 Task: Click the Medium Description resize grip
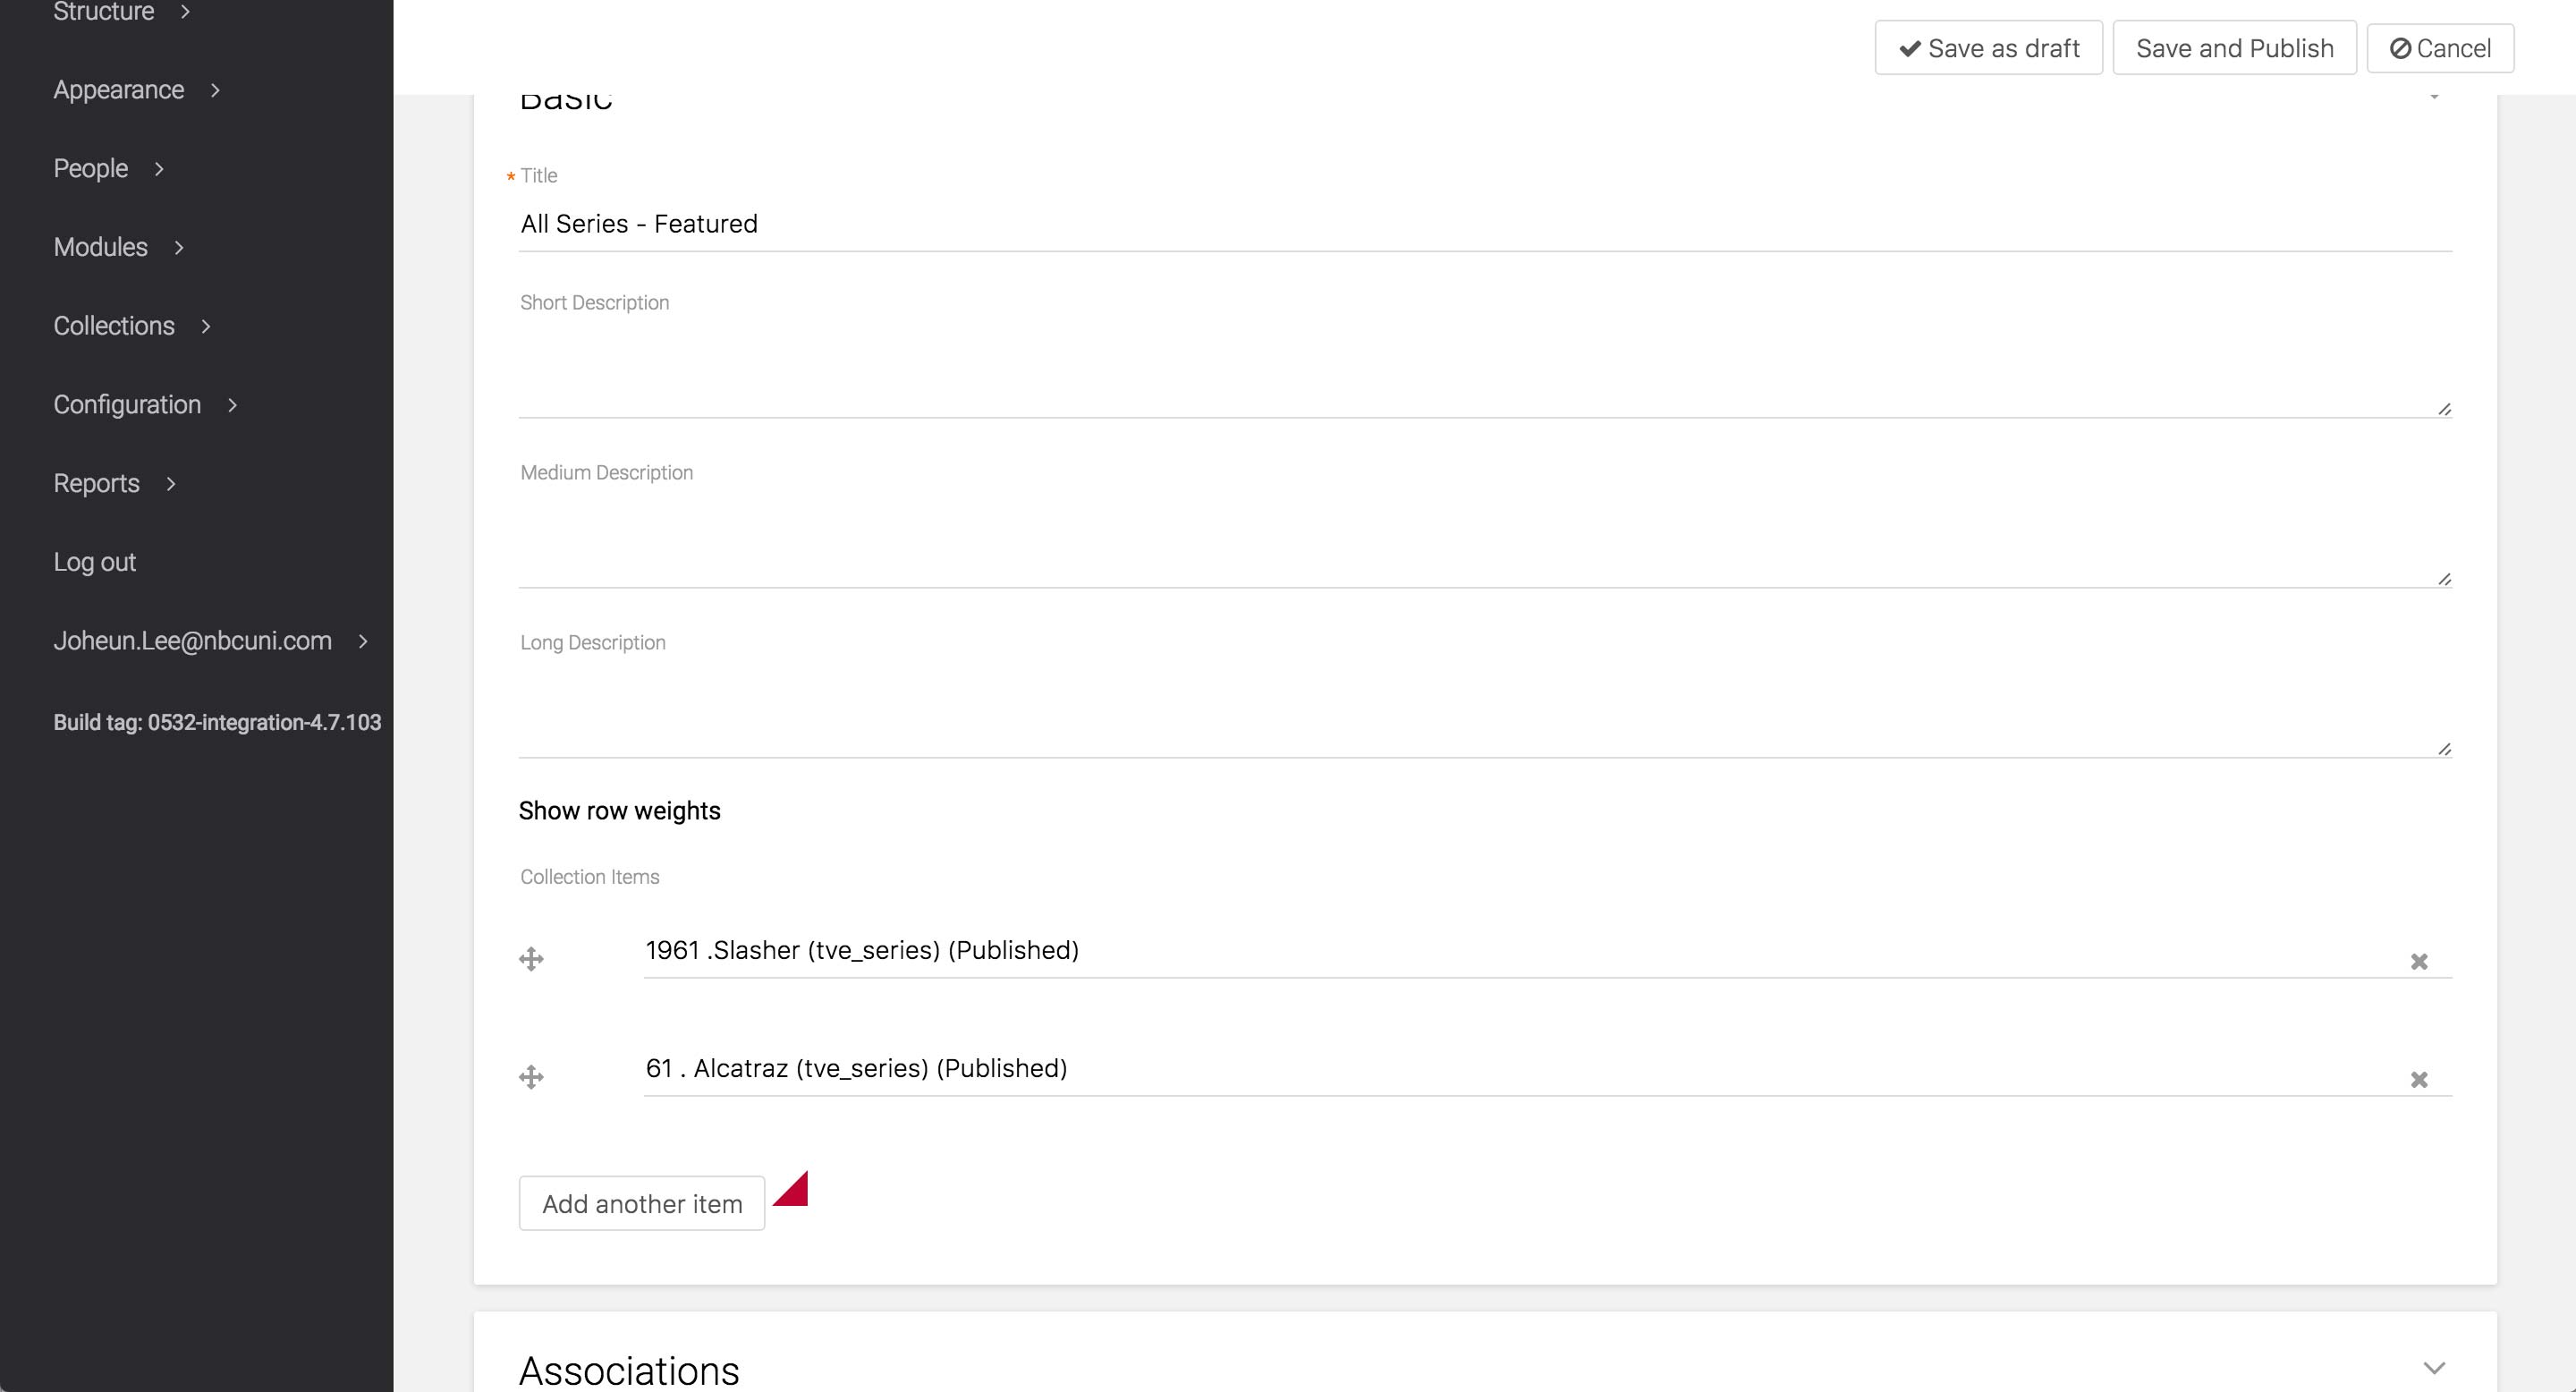click(2444, 579)
